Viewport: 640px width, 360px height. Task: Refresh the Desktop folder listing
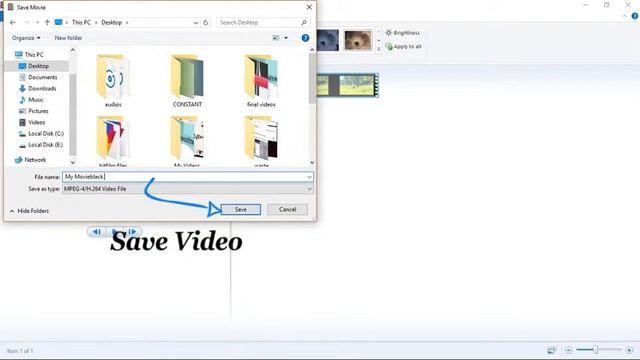206,22
